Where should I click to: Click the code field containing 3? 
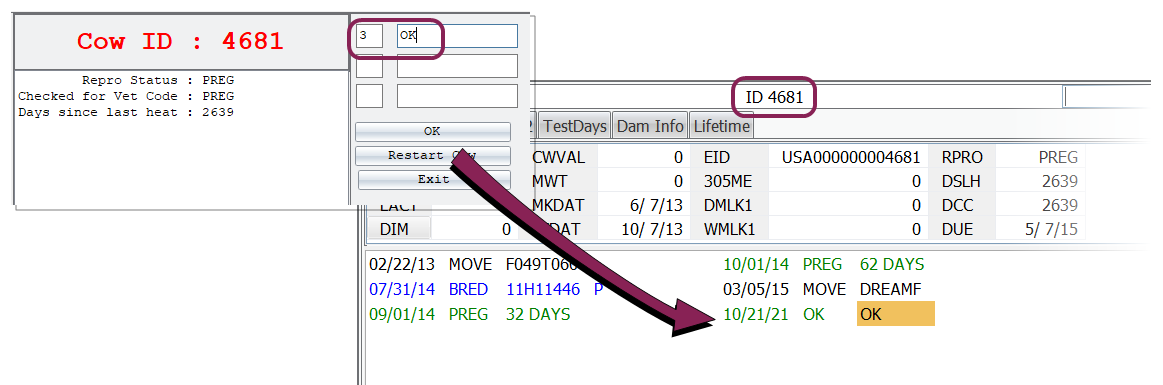pos(369,36)
